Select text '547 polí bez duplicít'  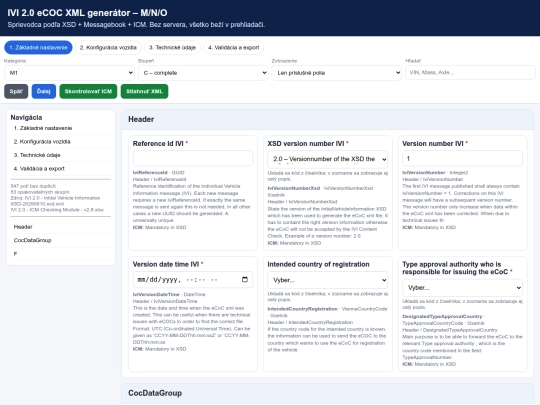(33, 186)
